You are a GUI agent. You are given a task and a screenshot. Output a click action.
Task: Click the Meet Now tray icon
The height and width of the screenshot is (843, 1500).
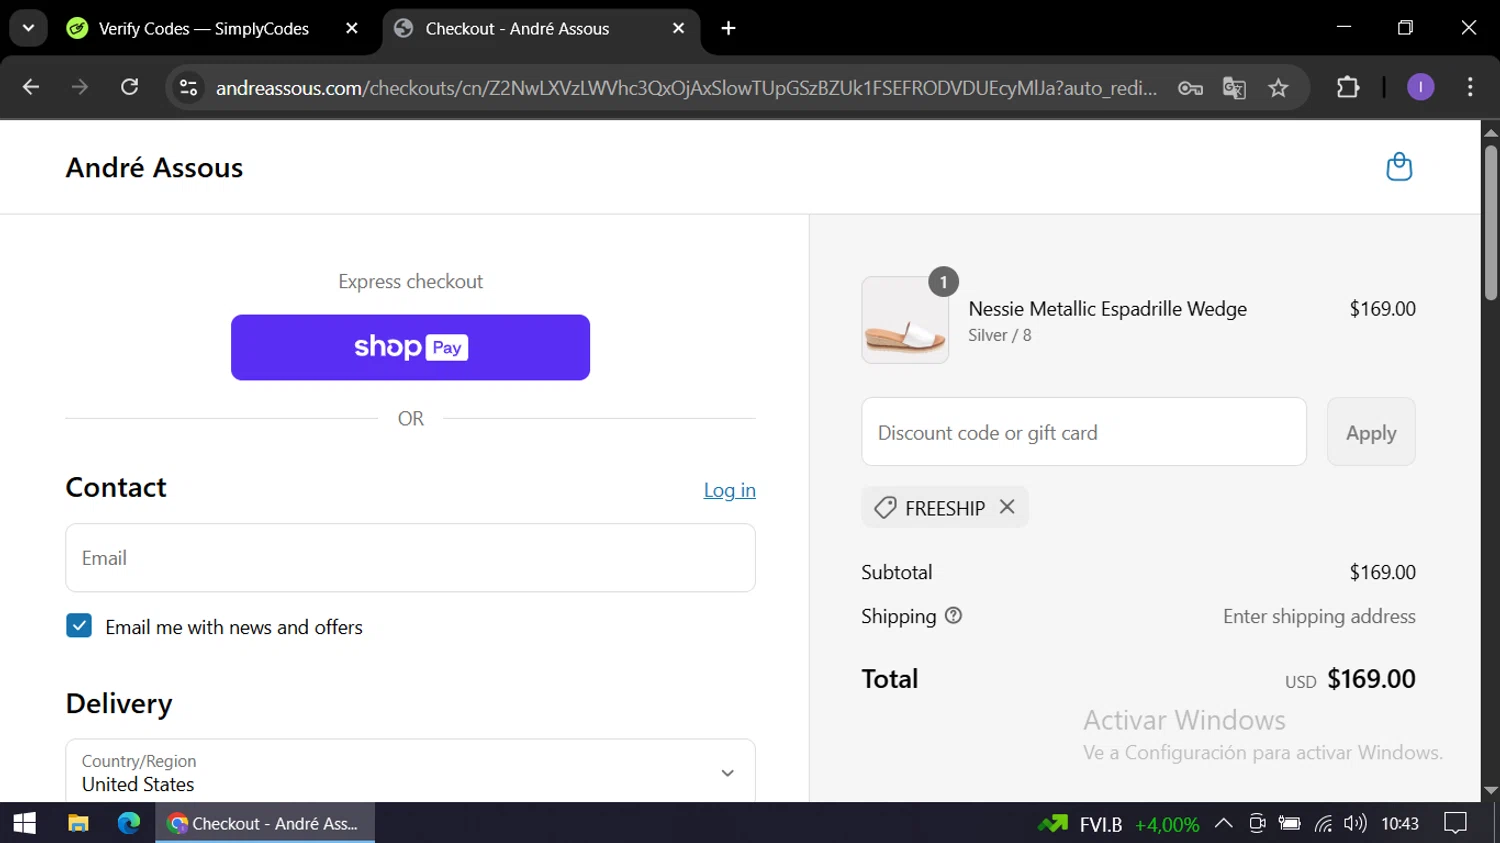point(1257,824)
